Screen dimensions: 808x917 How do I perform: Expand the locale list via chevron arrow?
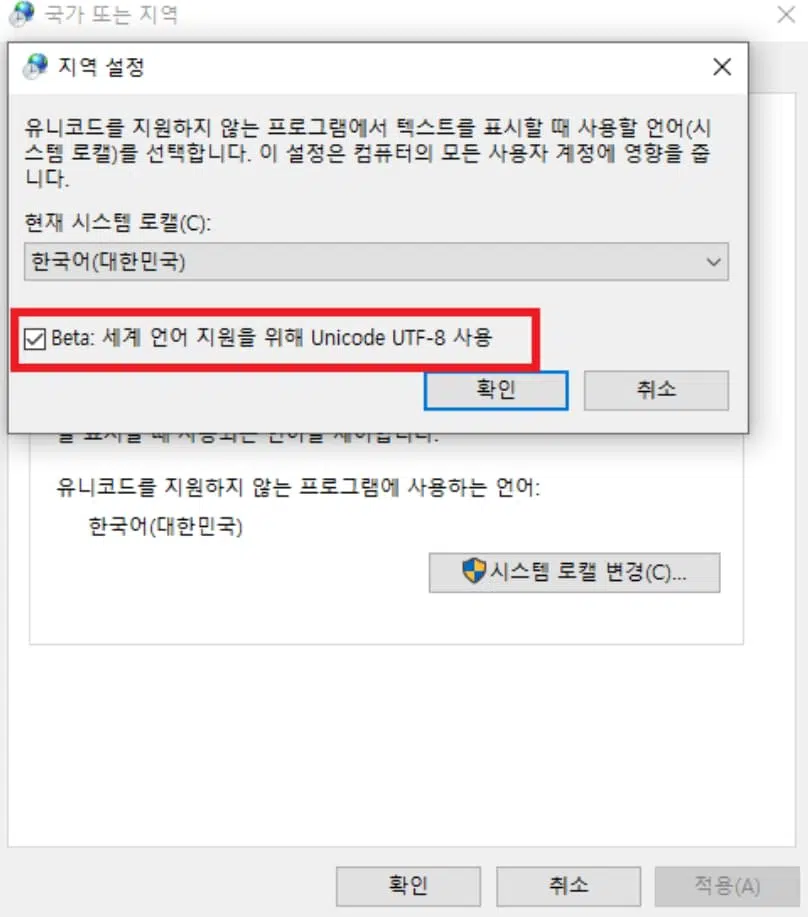click(x=713, y=261)
